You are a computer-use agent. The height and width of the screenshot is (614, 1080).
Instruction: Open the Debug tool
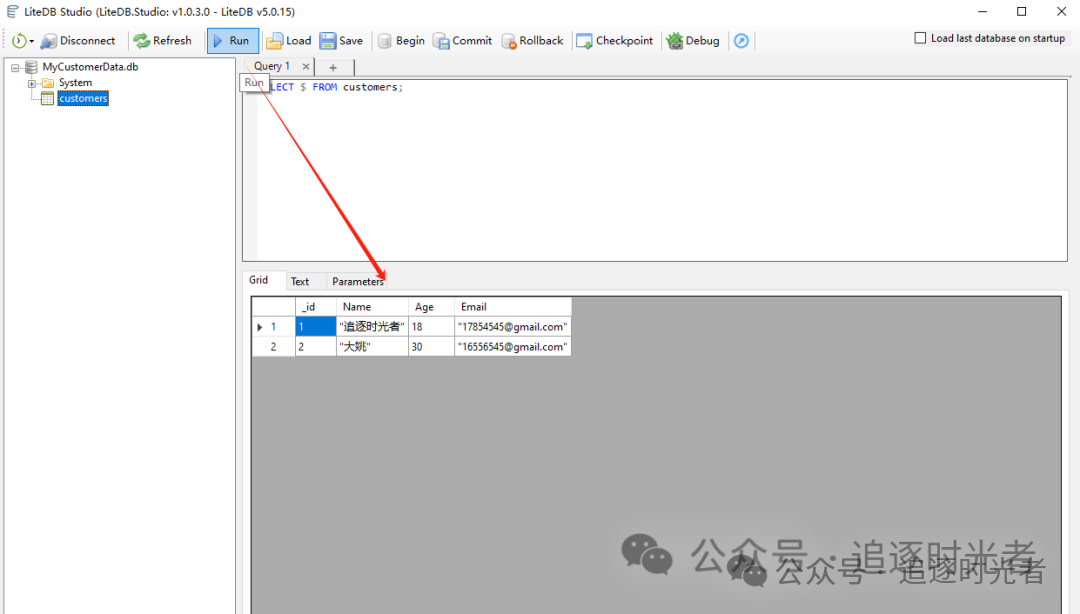[x=693, y=41]
